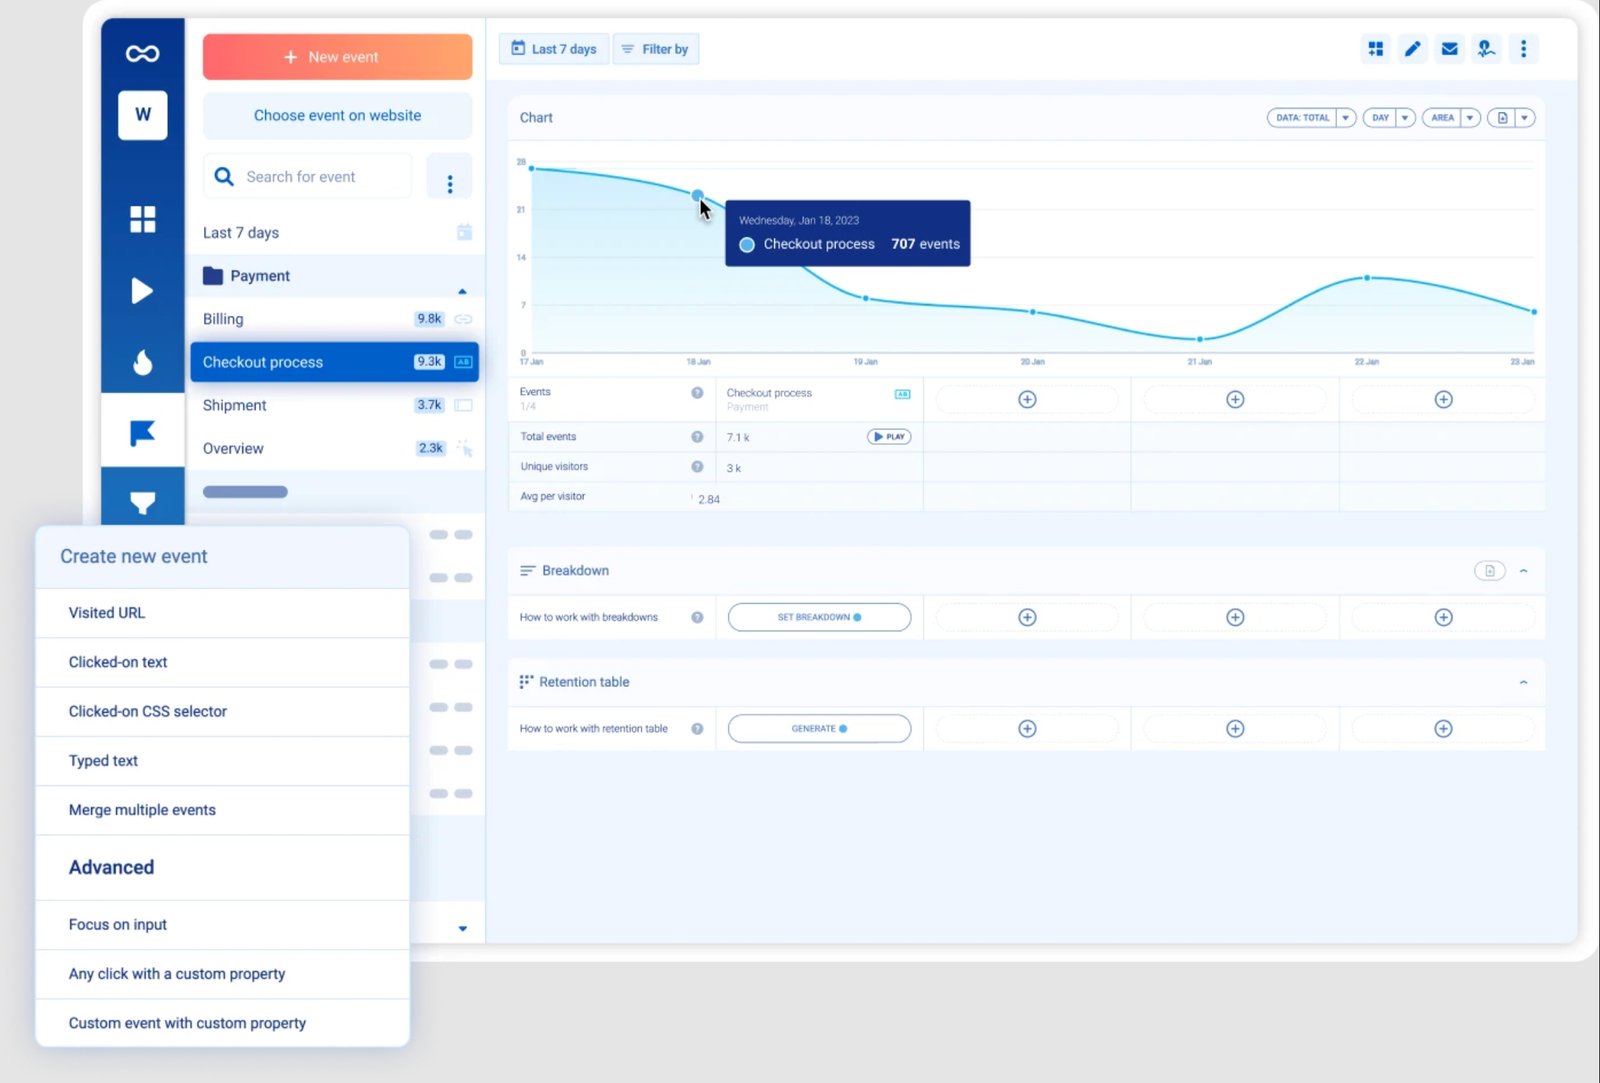1600x1083 pixels.
Task: Click the flag events icon in the sidebar
Action: coord(143,431)
